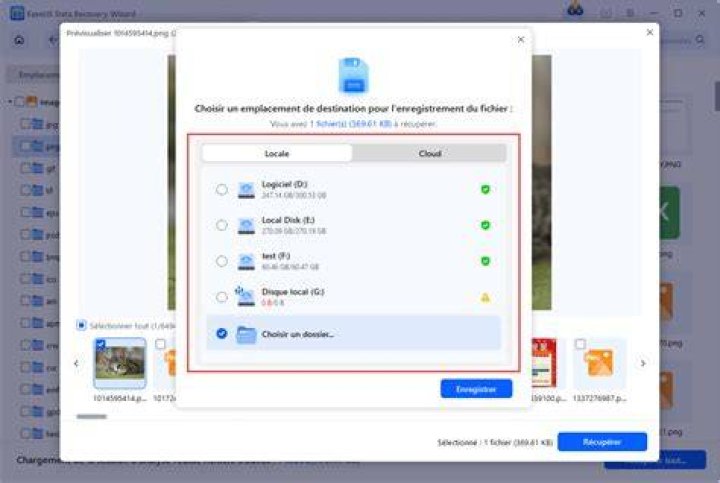Click the 1 fichier(s) link text
This screenshot has width=720, height=483.
pyautogui.click(x=350, y=124)
